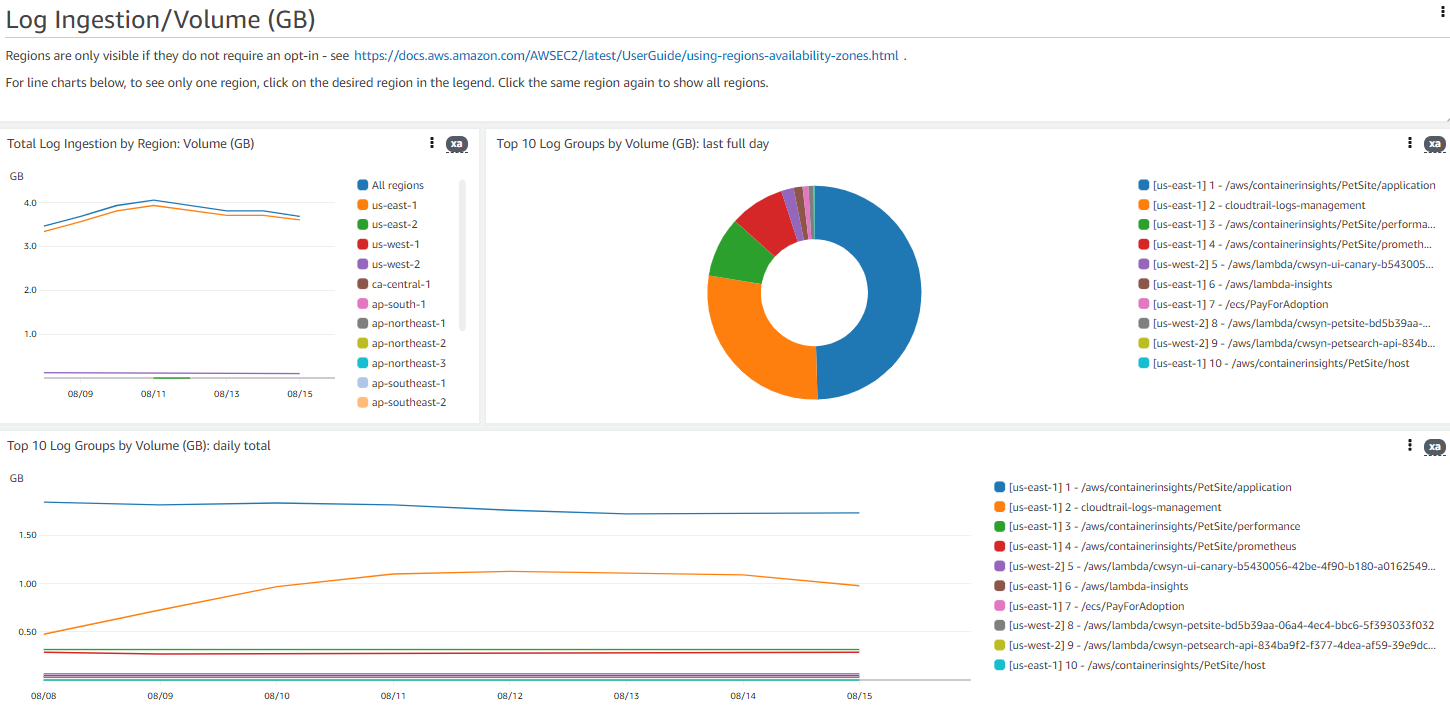Viewport: 1450px width, 717px height.
Task: Open the options menu on the donut chart widget
Action: 1410,143
